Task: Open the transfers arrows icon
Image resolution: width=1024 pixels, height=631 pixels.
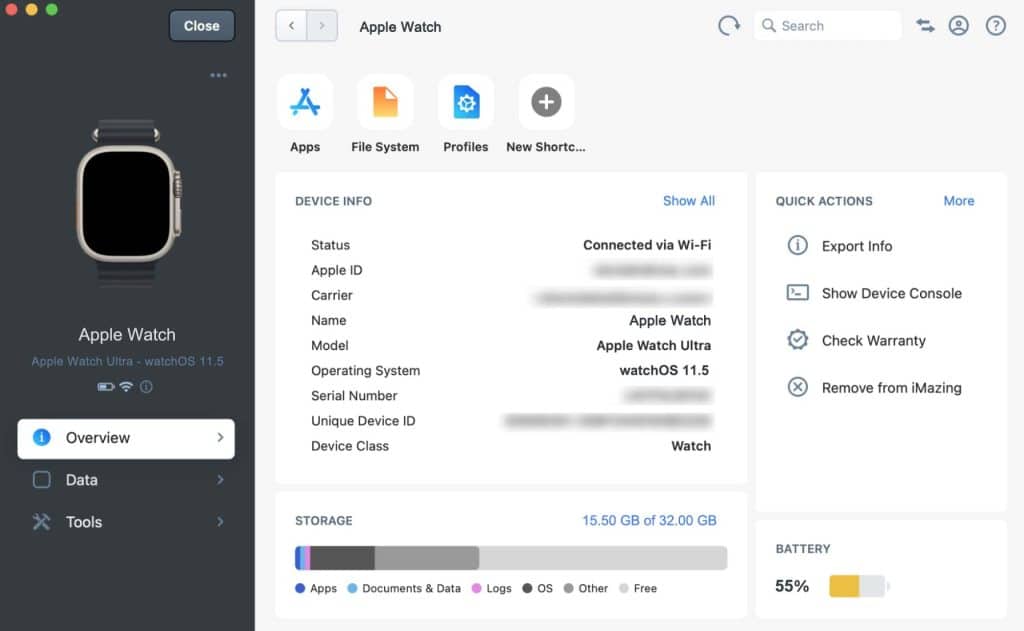Action: pyautogui.click(x=925, y=26)
